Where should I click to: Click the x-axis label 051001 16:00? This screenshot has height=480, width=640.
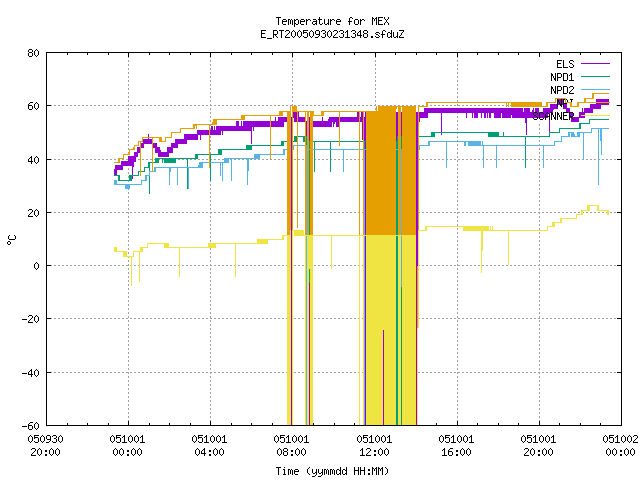tap(456, 446)
